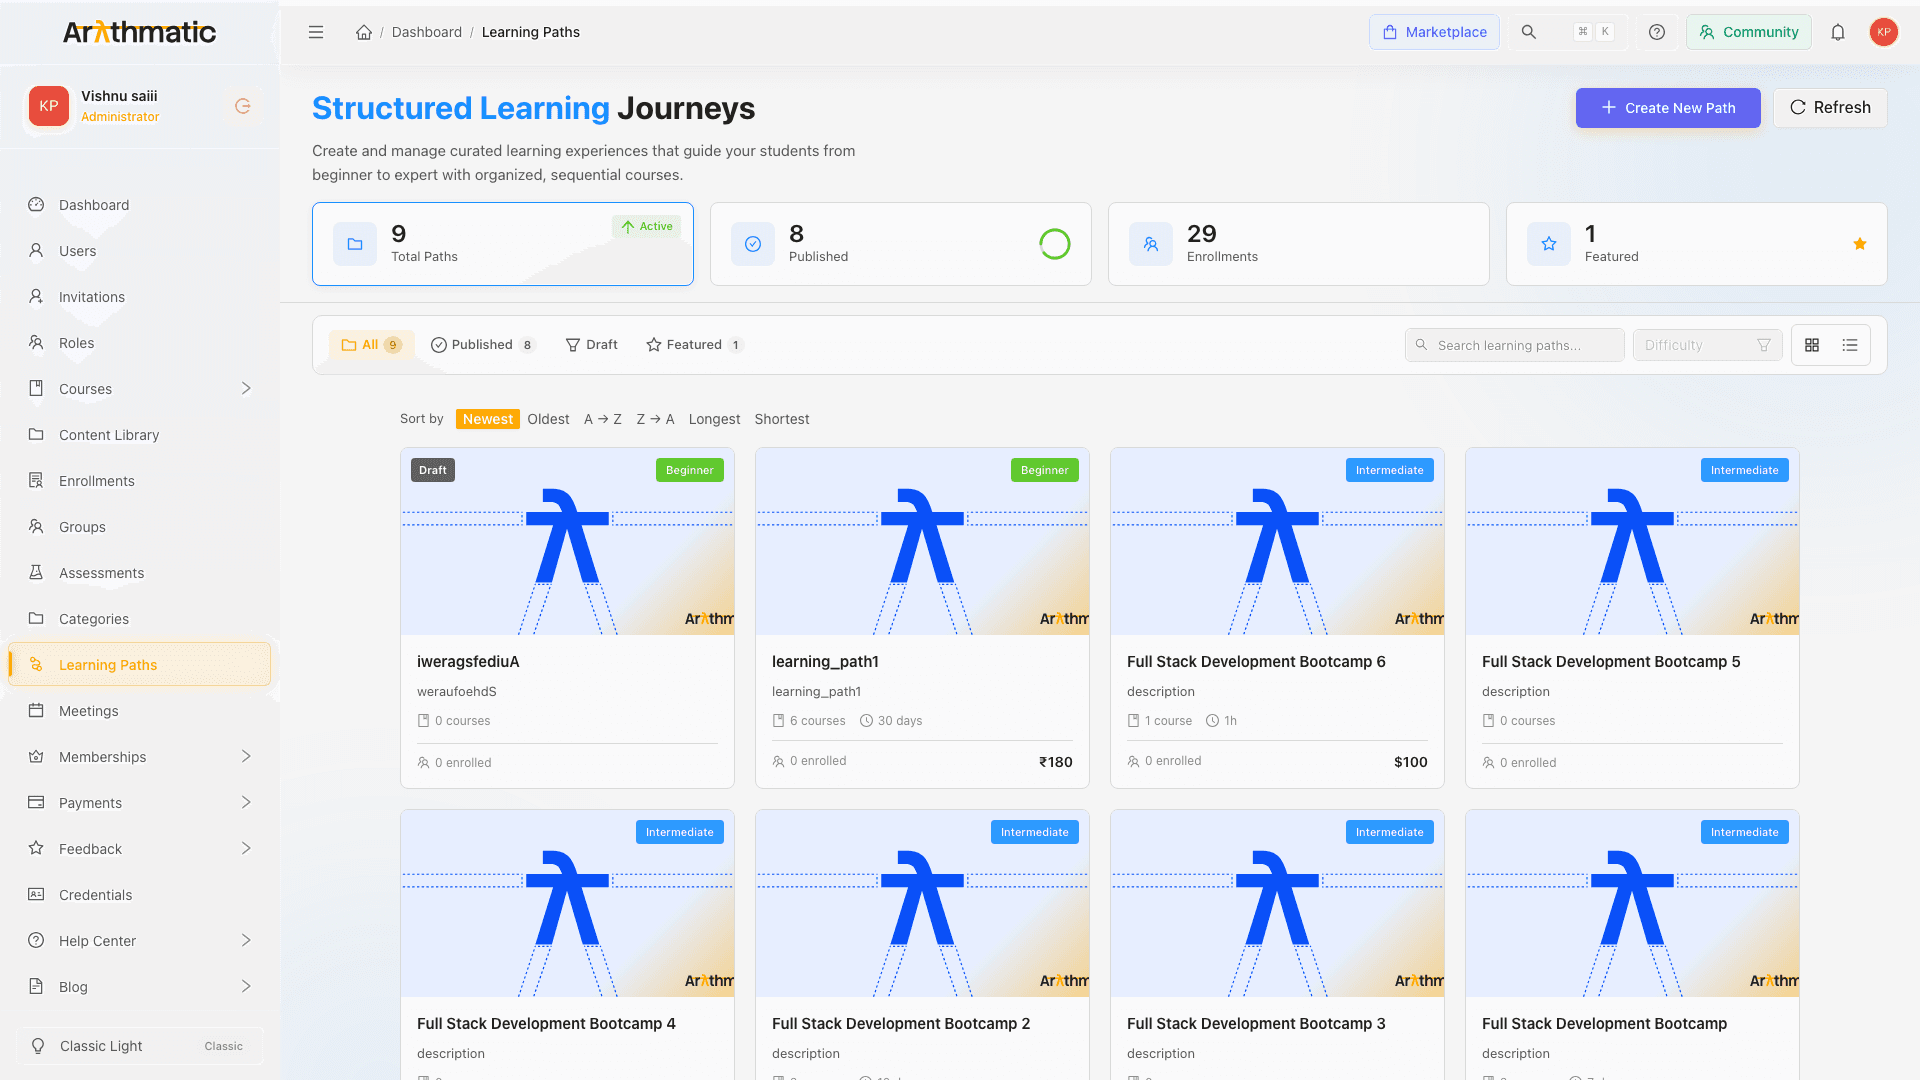Click the Assessments flask icon

coord(36,572)
